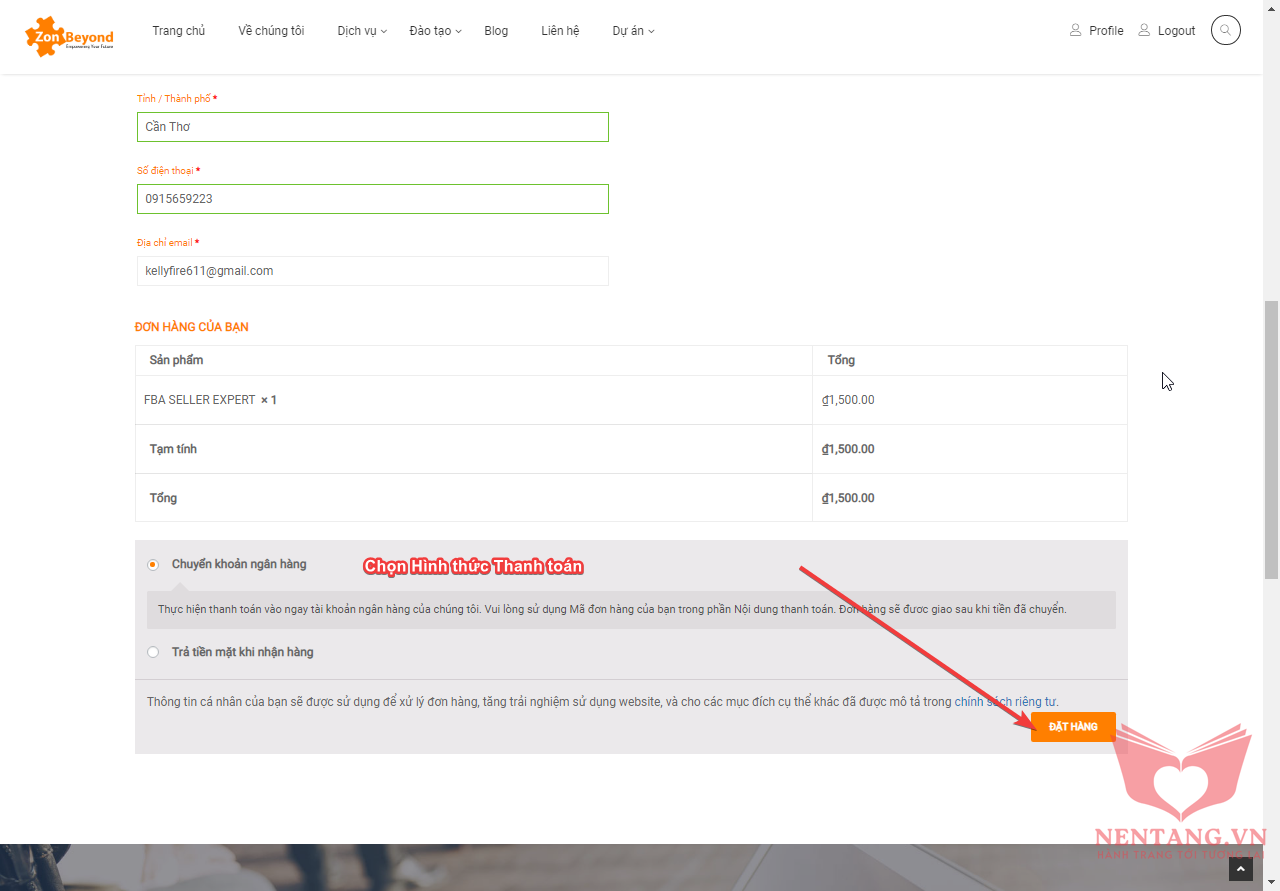The height and width of the screenshot is (891, 1280).
Task: Click the Số điện thoại input field
Action: (x=372, y=199)
